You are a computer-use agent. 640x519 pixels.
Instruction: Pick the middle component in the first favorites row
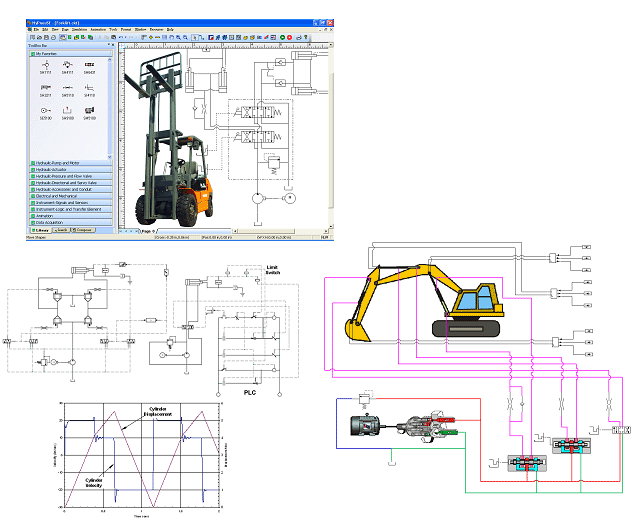coord(68,64)
